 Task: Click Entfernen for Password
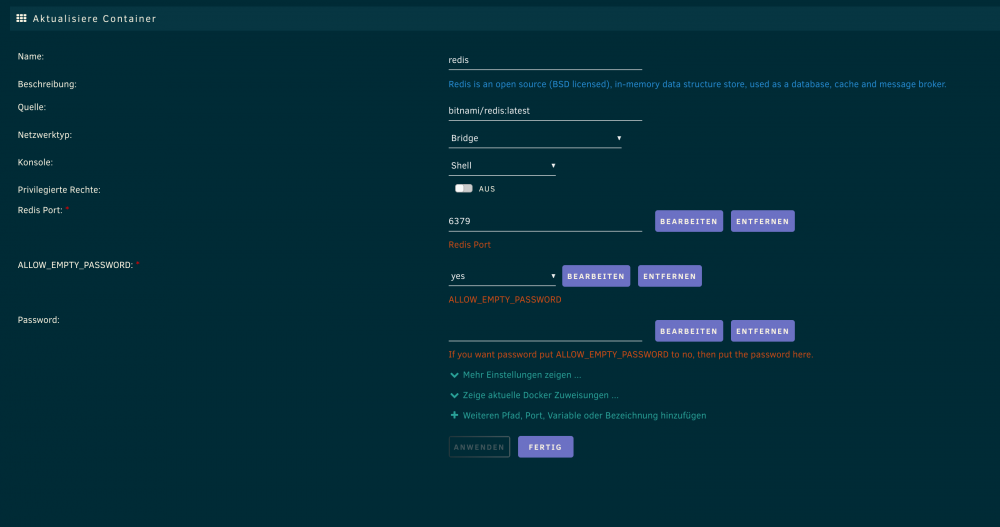[x=763, y=331]
